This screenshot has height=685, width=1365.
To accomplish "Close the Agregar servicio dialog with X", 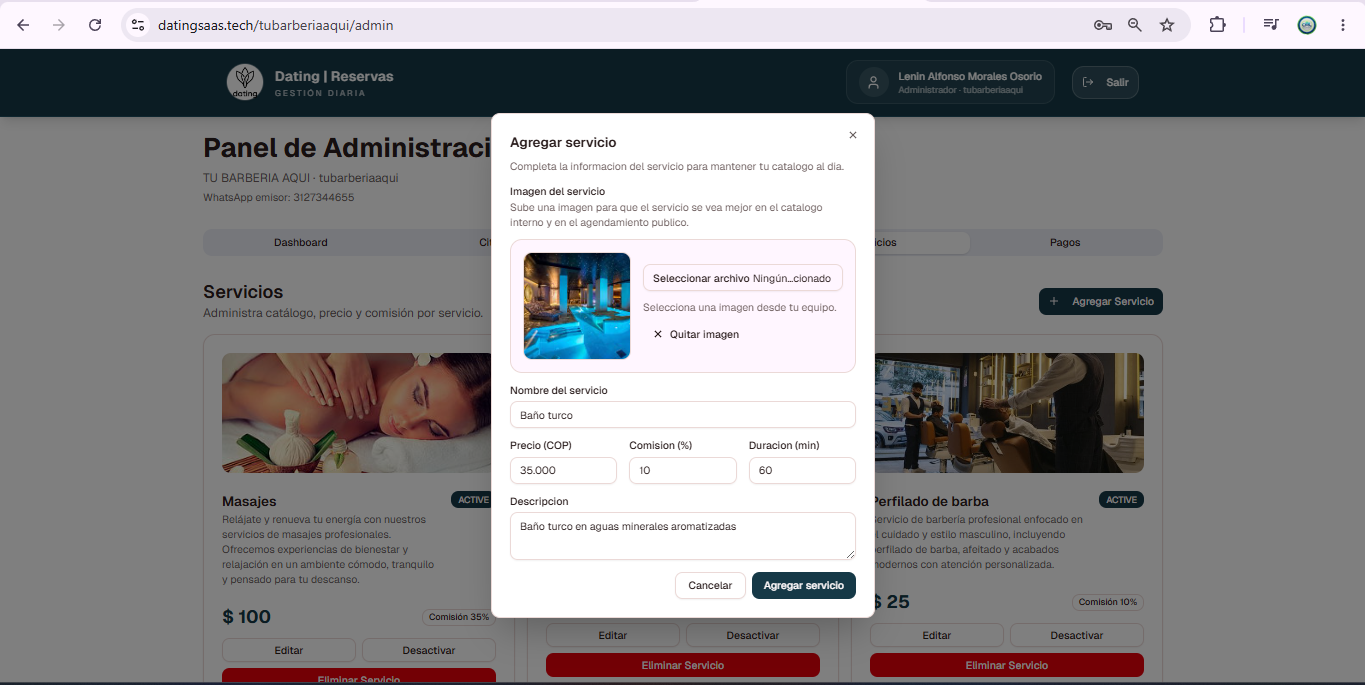I will point(853,135).
